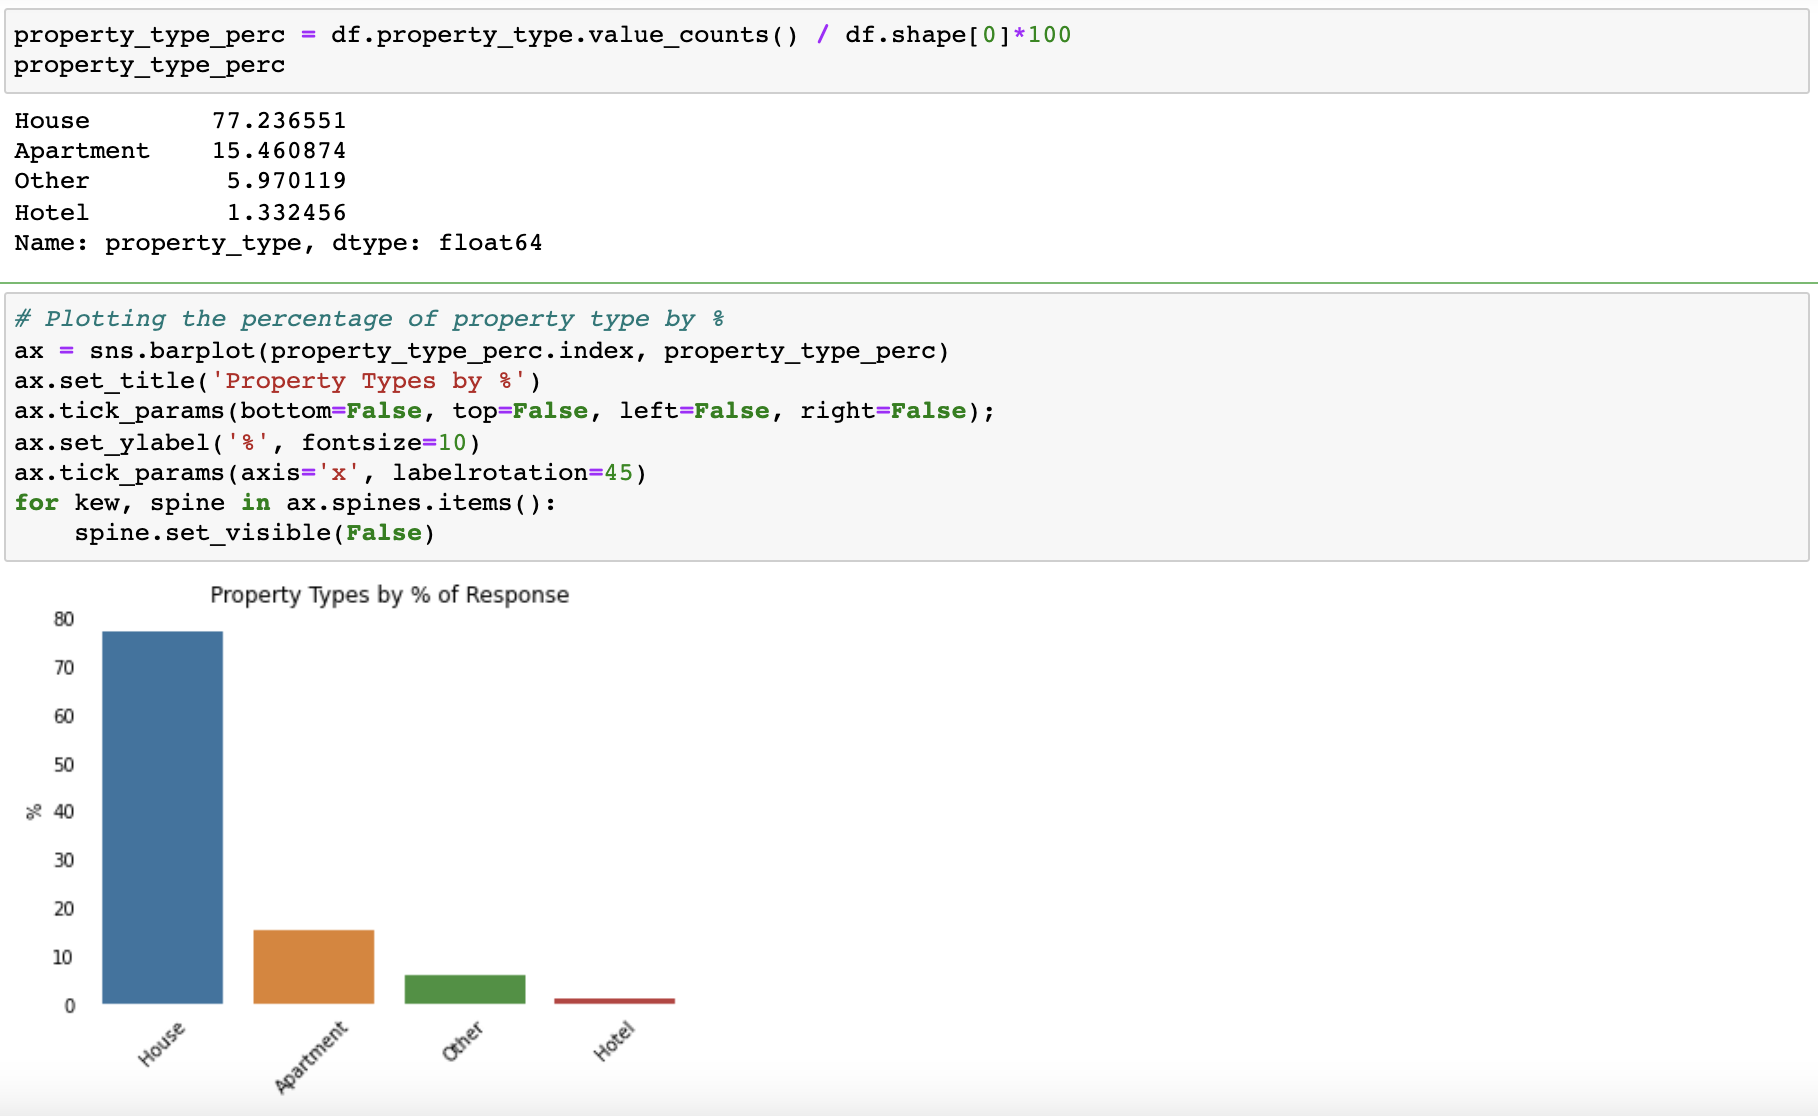Click the 'labelrotation=45' code line

point(330,473)
